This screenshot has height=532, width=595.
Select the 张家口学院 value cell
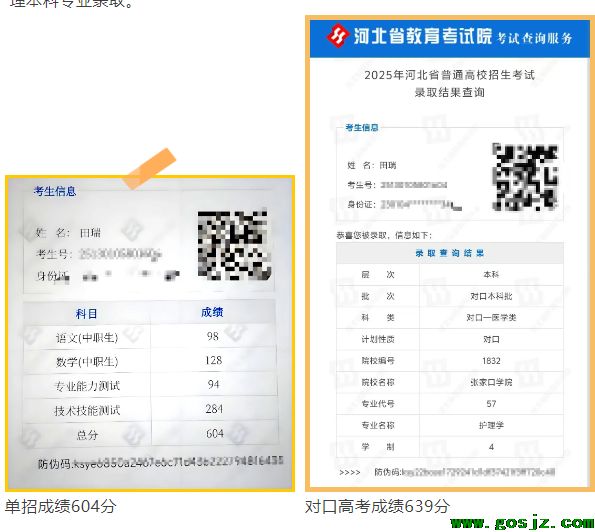coord(491,382)
